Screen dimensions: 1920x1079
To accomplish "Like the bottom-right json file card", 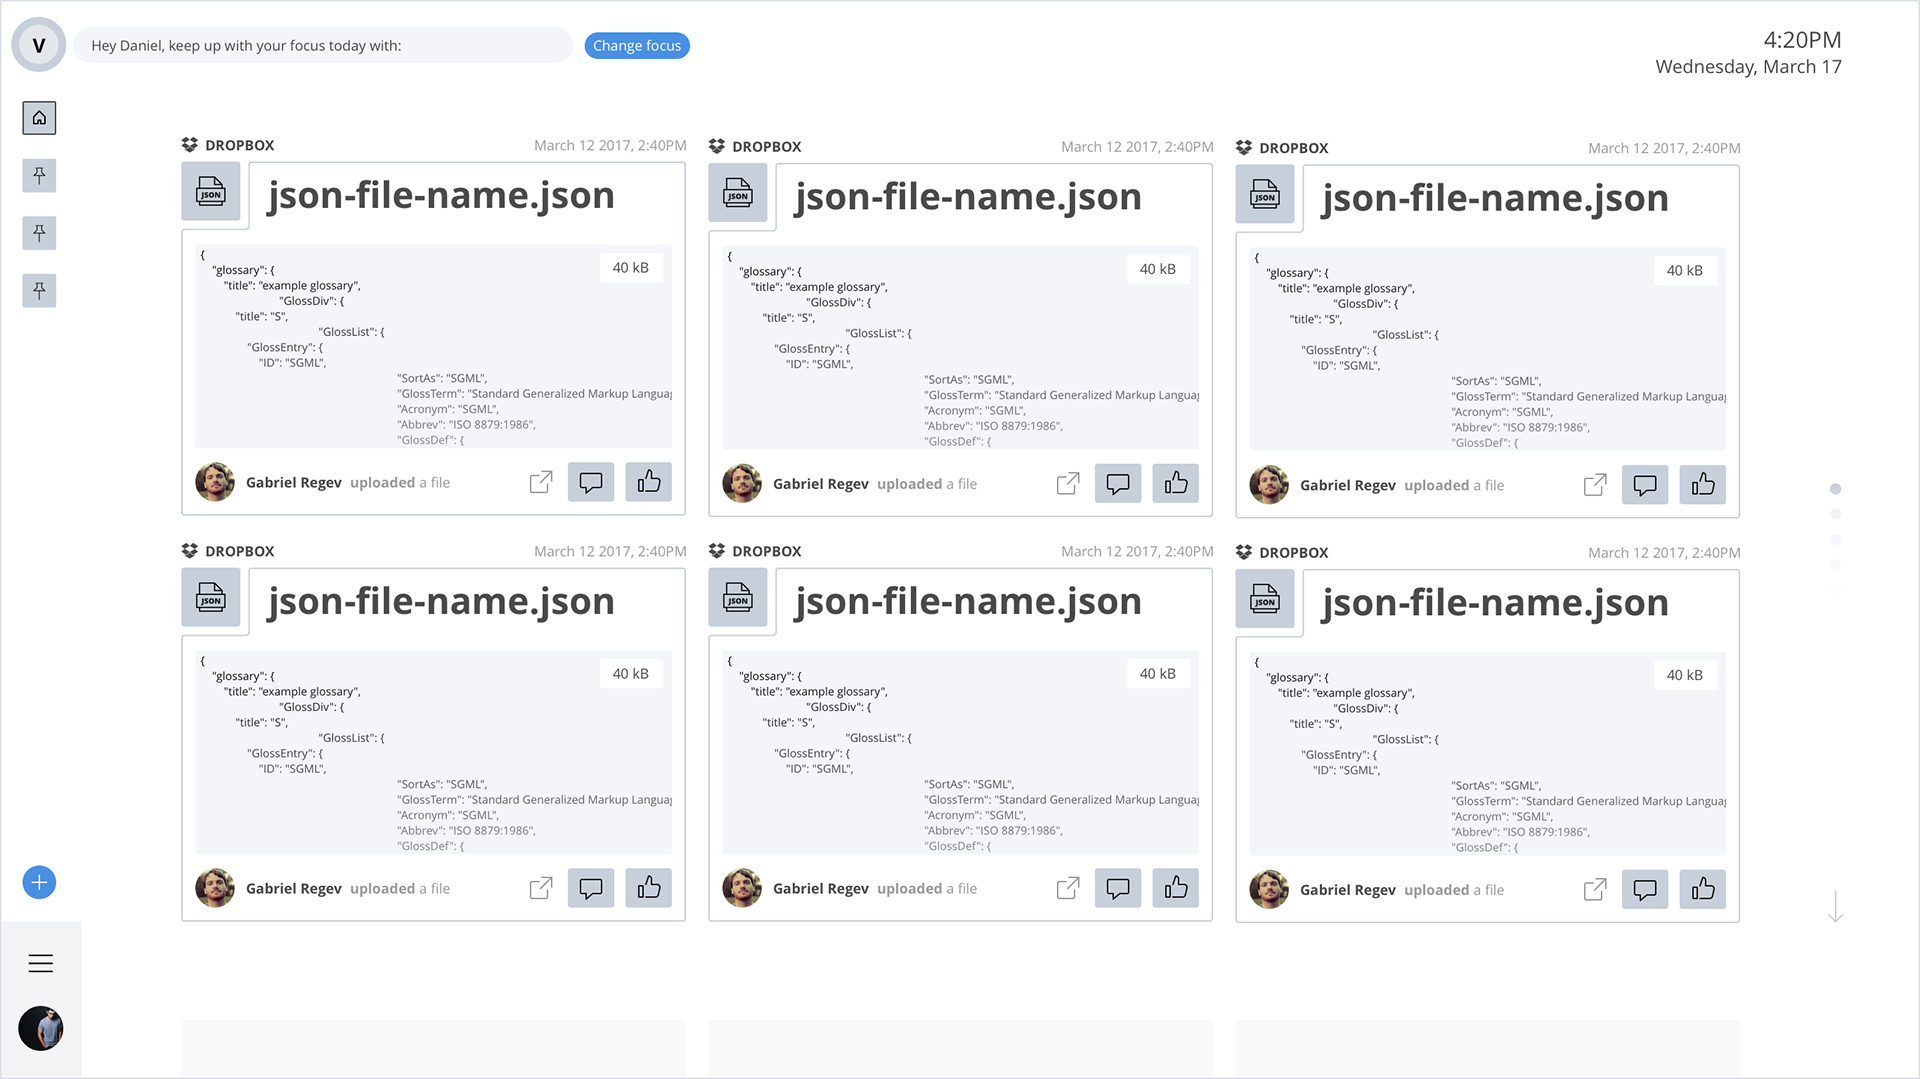I will tap(1703, 889).
